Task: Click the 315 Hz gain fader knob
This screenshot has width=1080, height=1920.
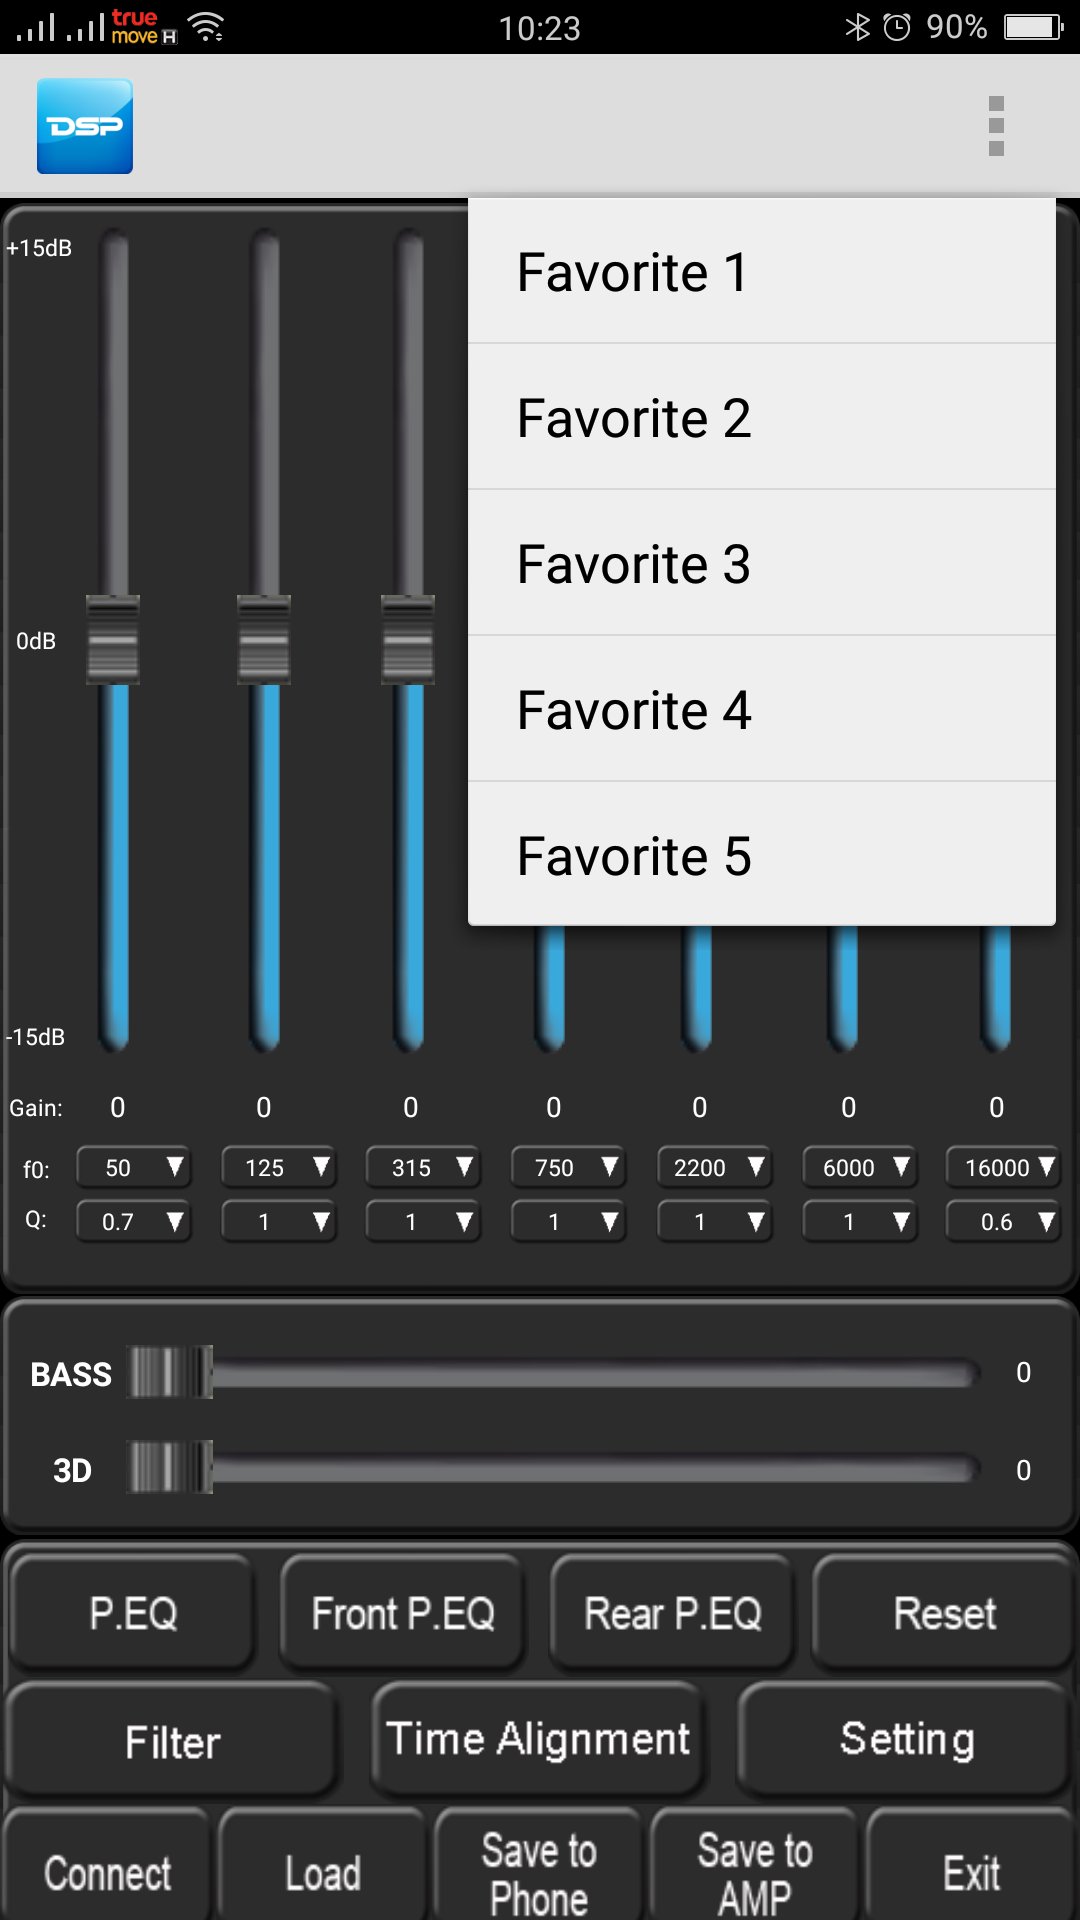Action: click(x=410, y=640)
